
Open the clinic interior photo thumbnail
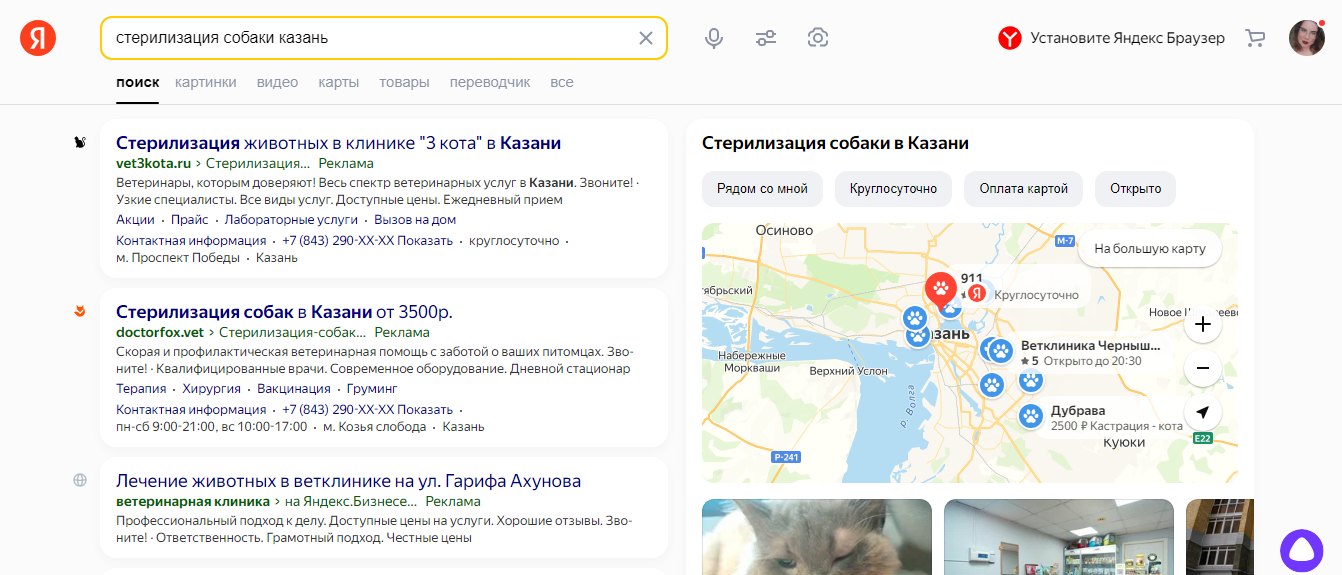(x=1059, y=537)
